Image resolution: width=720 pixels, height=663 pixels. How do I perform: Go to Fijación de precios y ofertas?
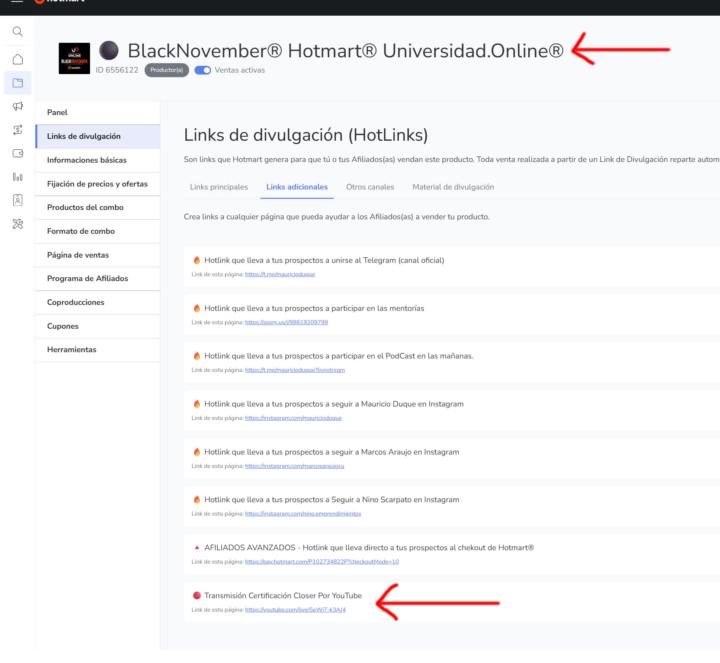click(97, 184)
